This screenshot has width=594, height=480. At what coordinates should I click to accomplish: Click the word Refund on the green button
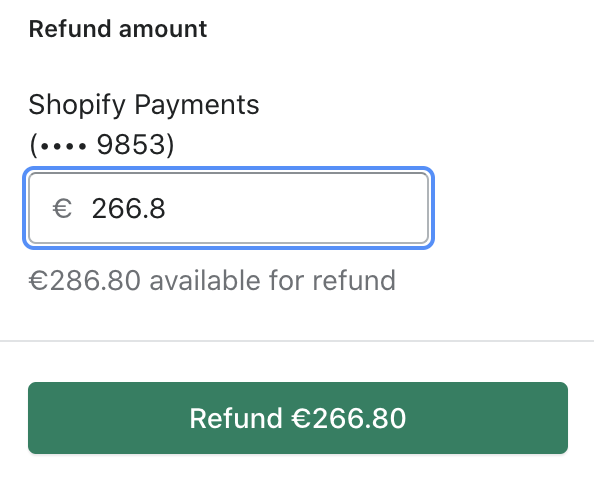click(x=236, y=418)
